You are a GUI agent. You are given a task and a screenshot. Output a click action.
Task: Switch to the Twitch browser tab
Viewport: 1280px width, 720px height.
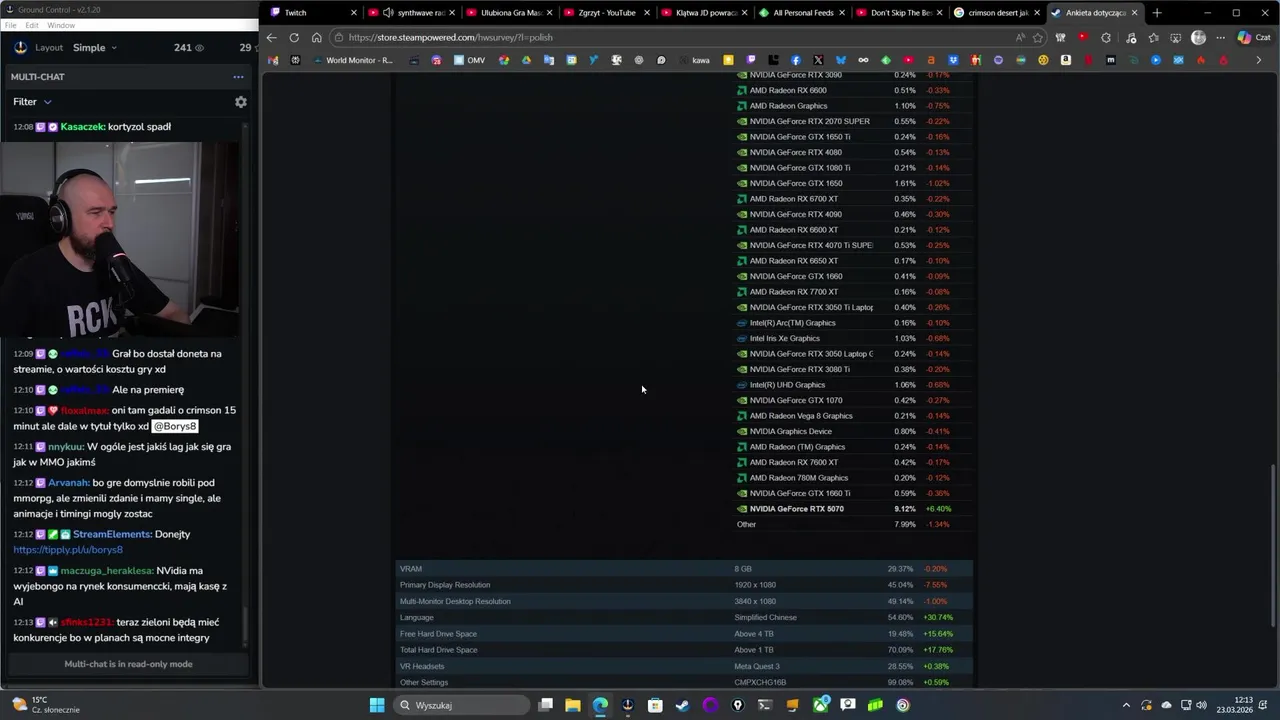pyautogui.click(x=313, y=13)
